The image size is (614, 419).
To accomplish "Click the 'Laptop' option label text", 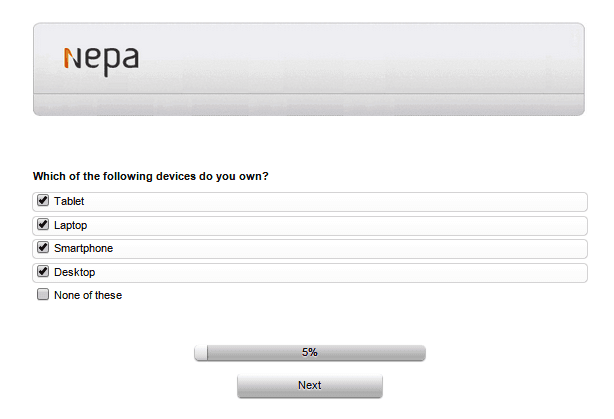I will (x=70, y=225).
